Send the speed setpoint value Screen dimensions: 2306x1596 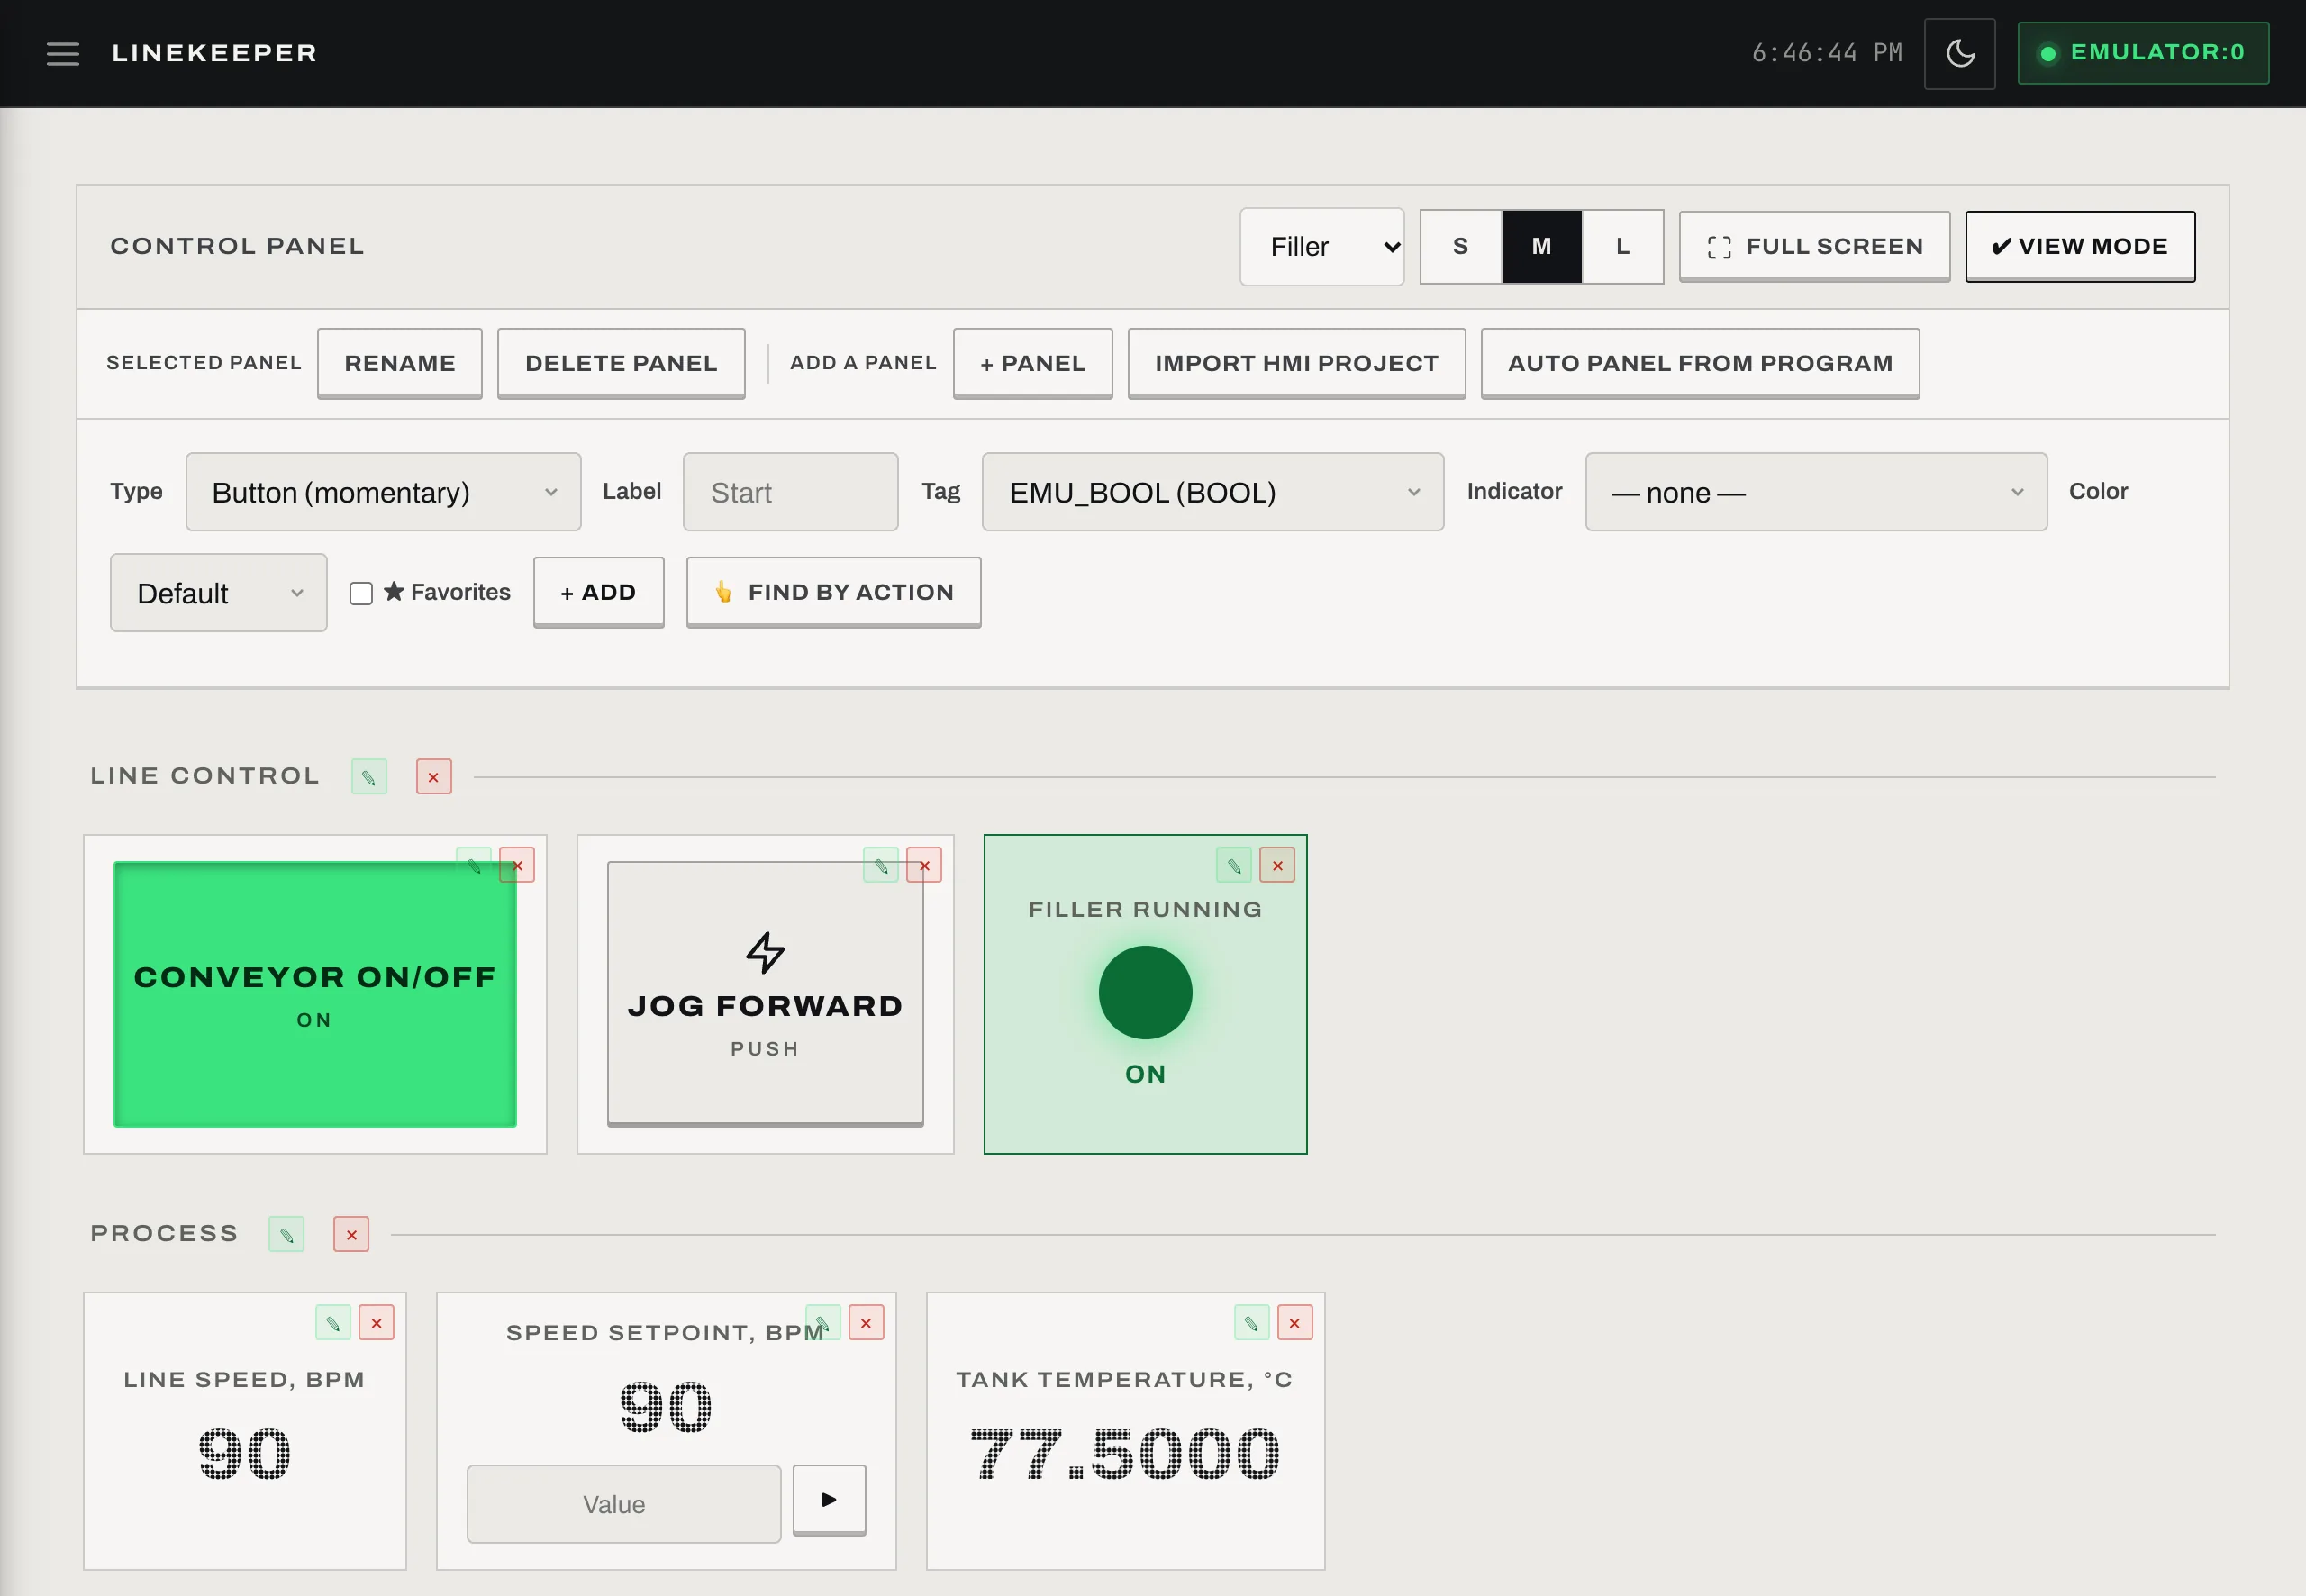pyautogui.click(x=829, y=1499)
